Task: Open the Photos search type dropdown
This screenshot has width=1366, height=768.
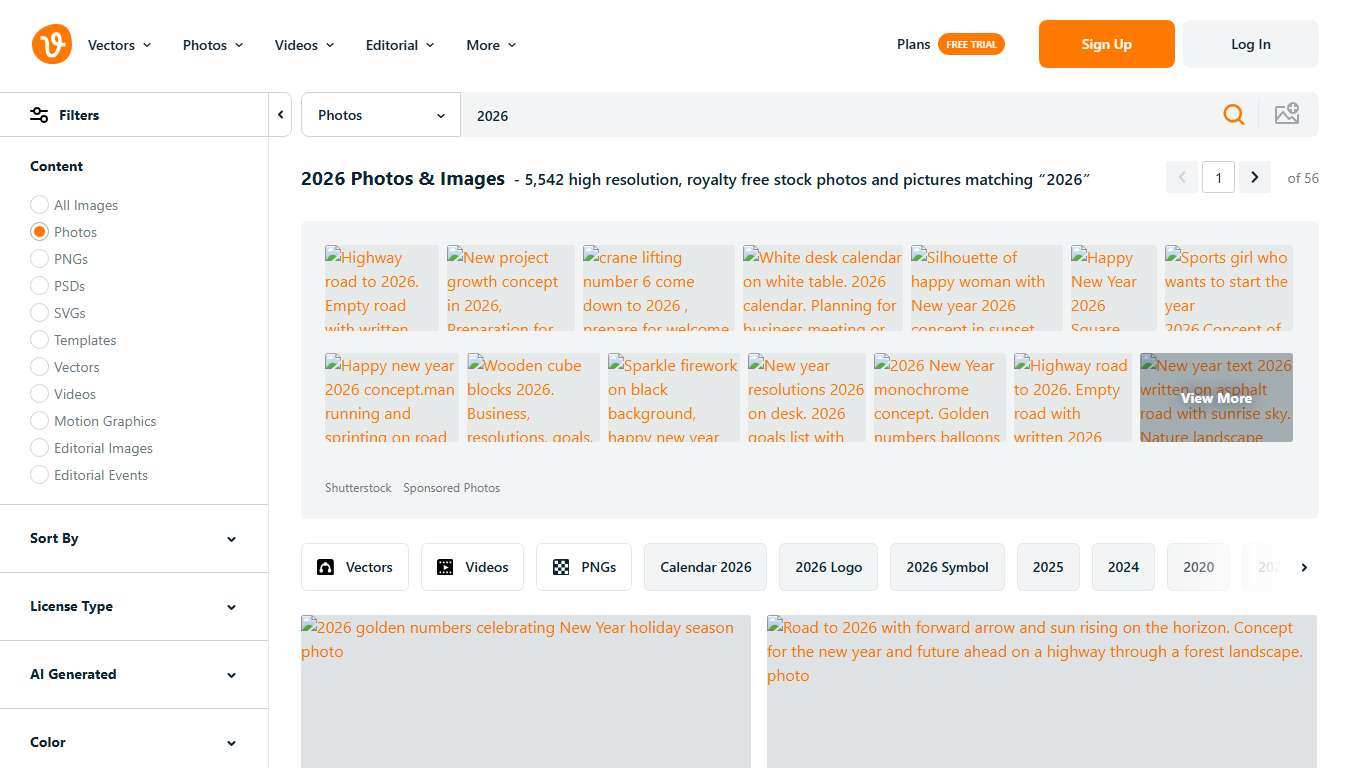Action: pyautogui.click(x=380, y=115)
